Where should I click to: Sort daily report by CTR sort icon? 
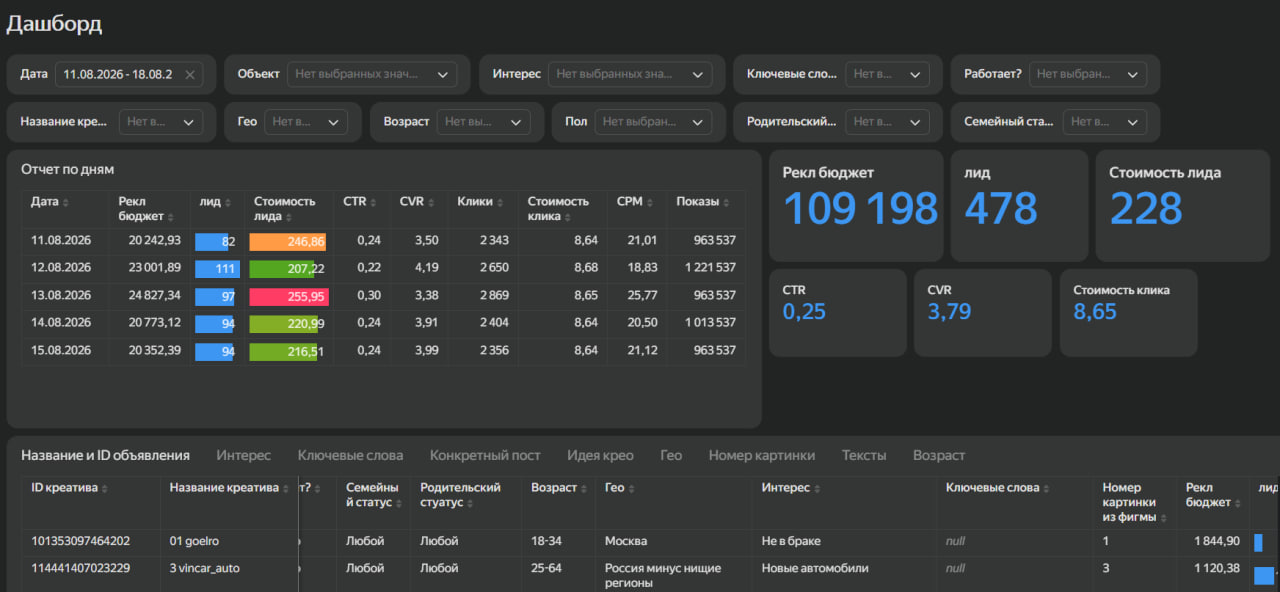(374, 202)
